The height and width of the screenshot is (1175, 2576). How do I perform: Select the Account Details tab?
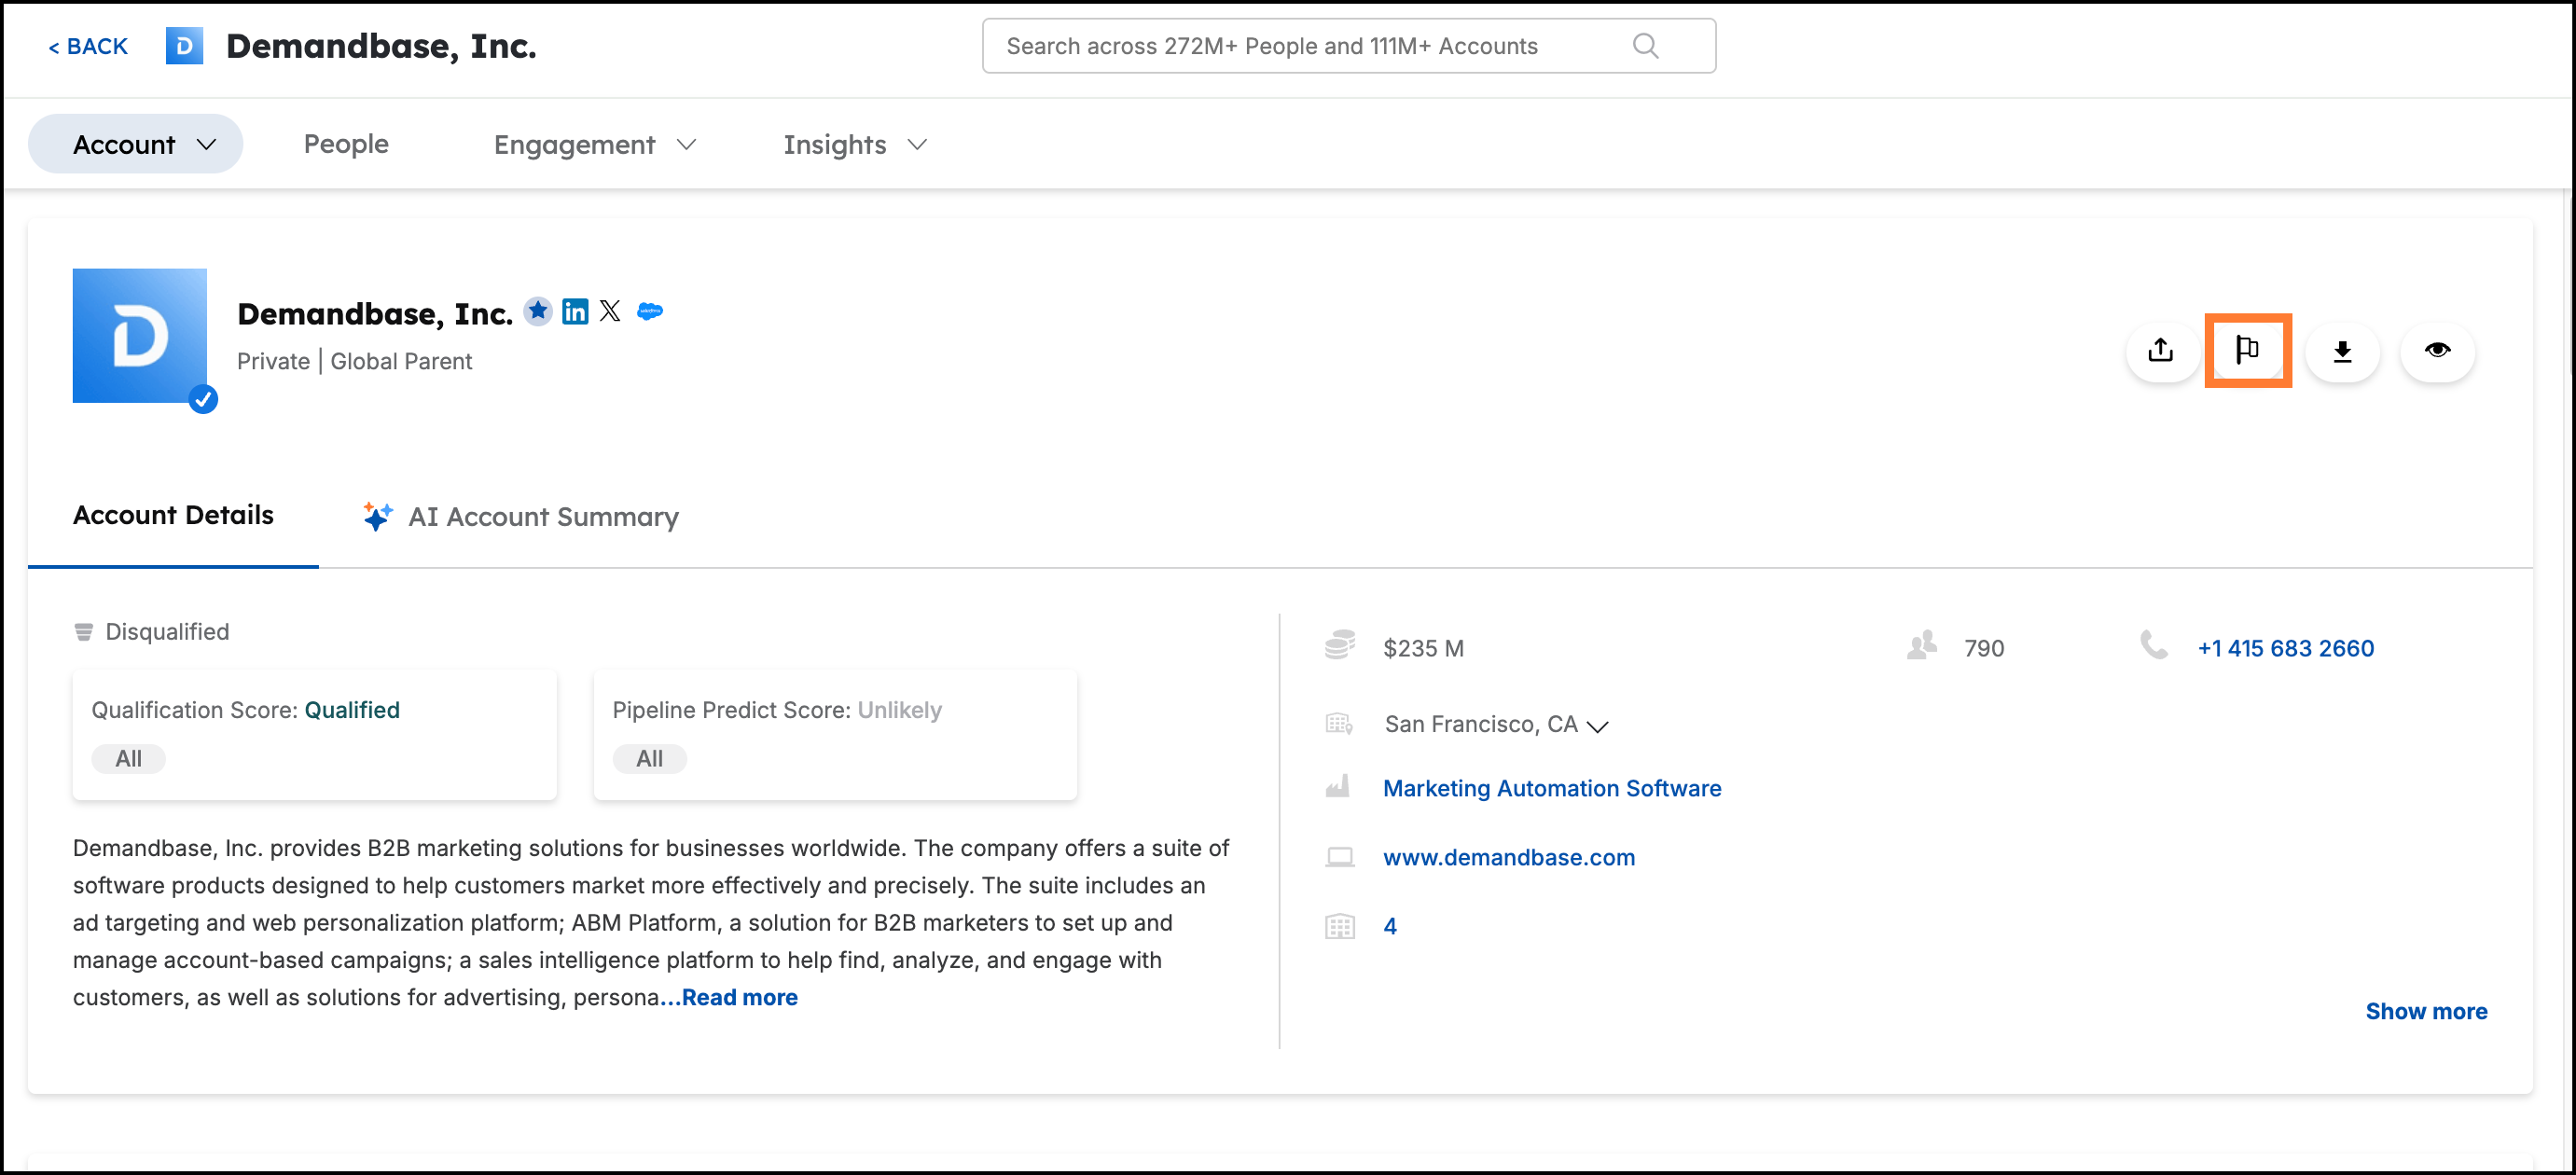173,516
